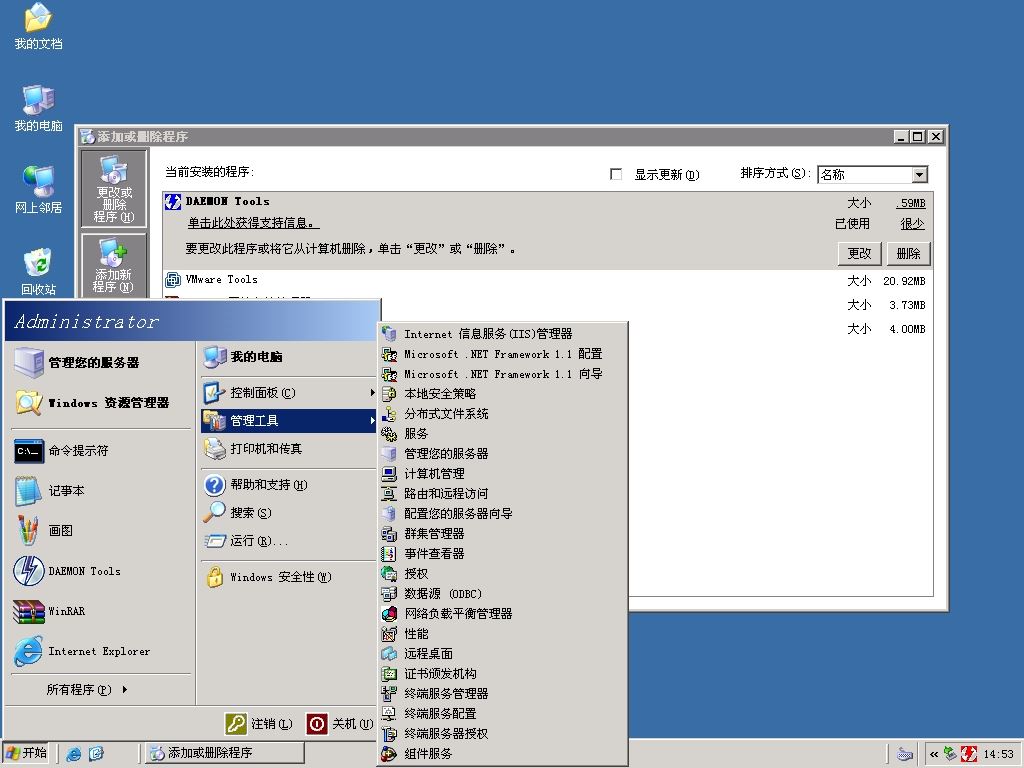Open 命令提示符 from Start menu
The image size is (1024, 768).
[x=101, y=451]
